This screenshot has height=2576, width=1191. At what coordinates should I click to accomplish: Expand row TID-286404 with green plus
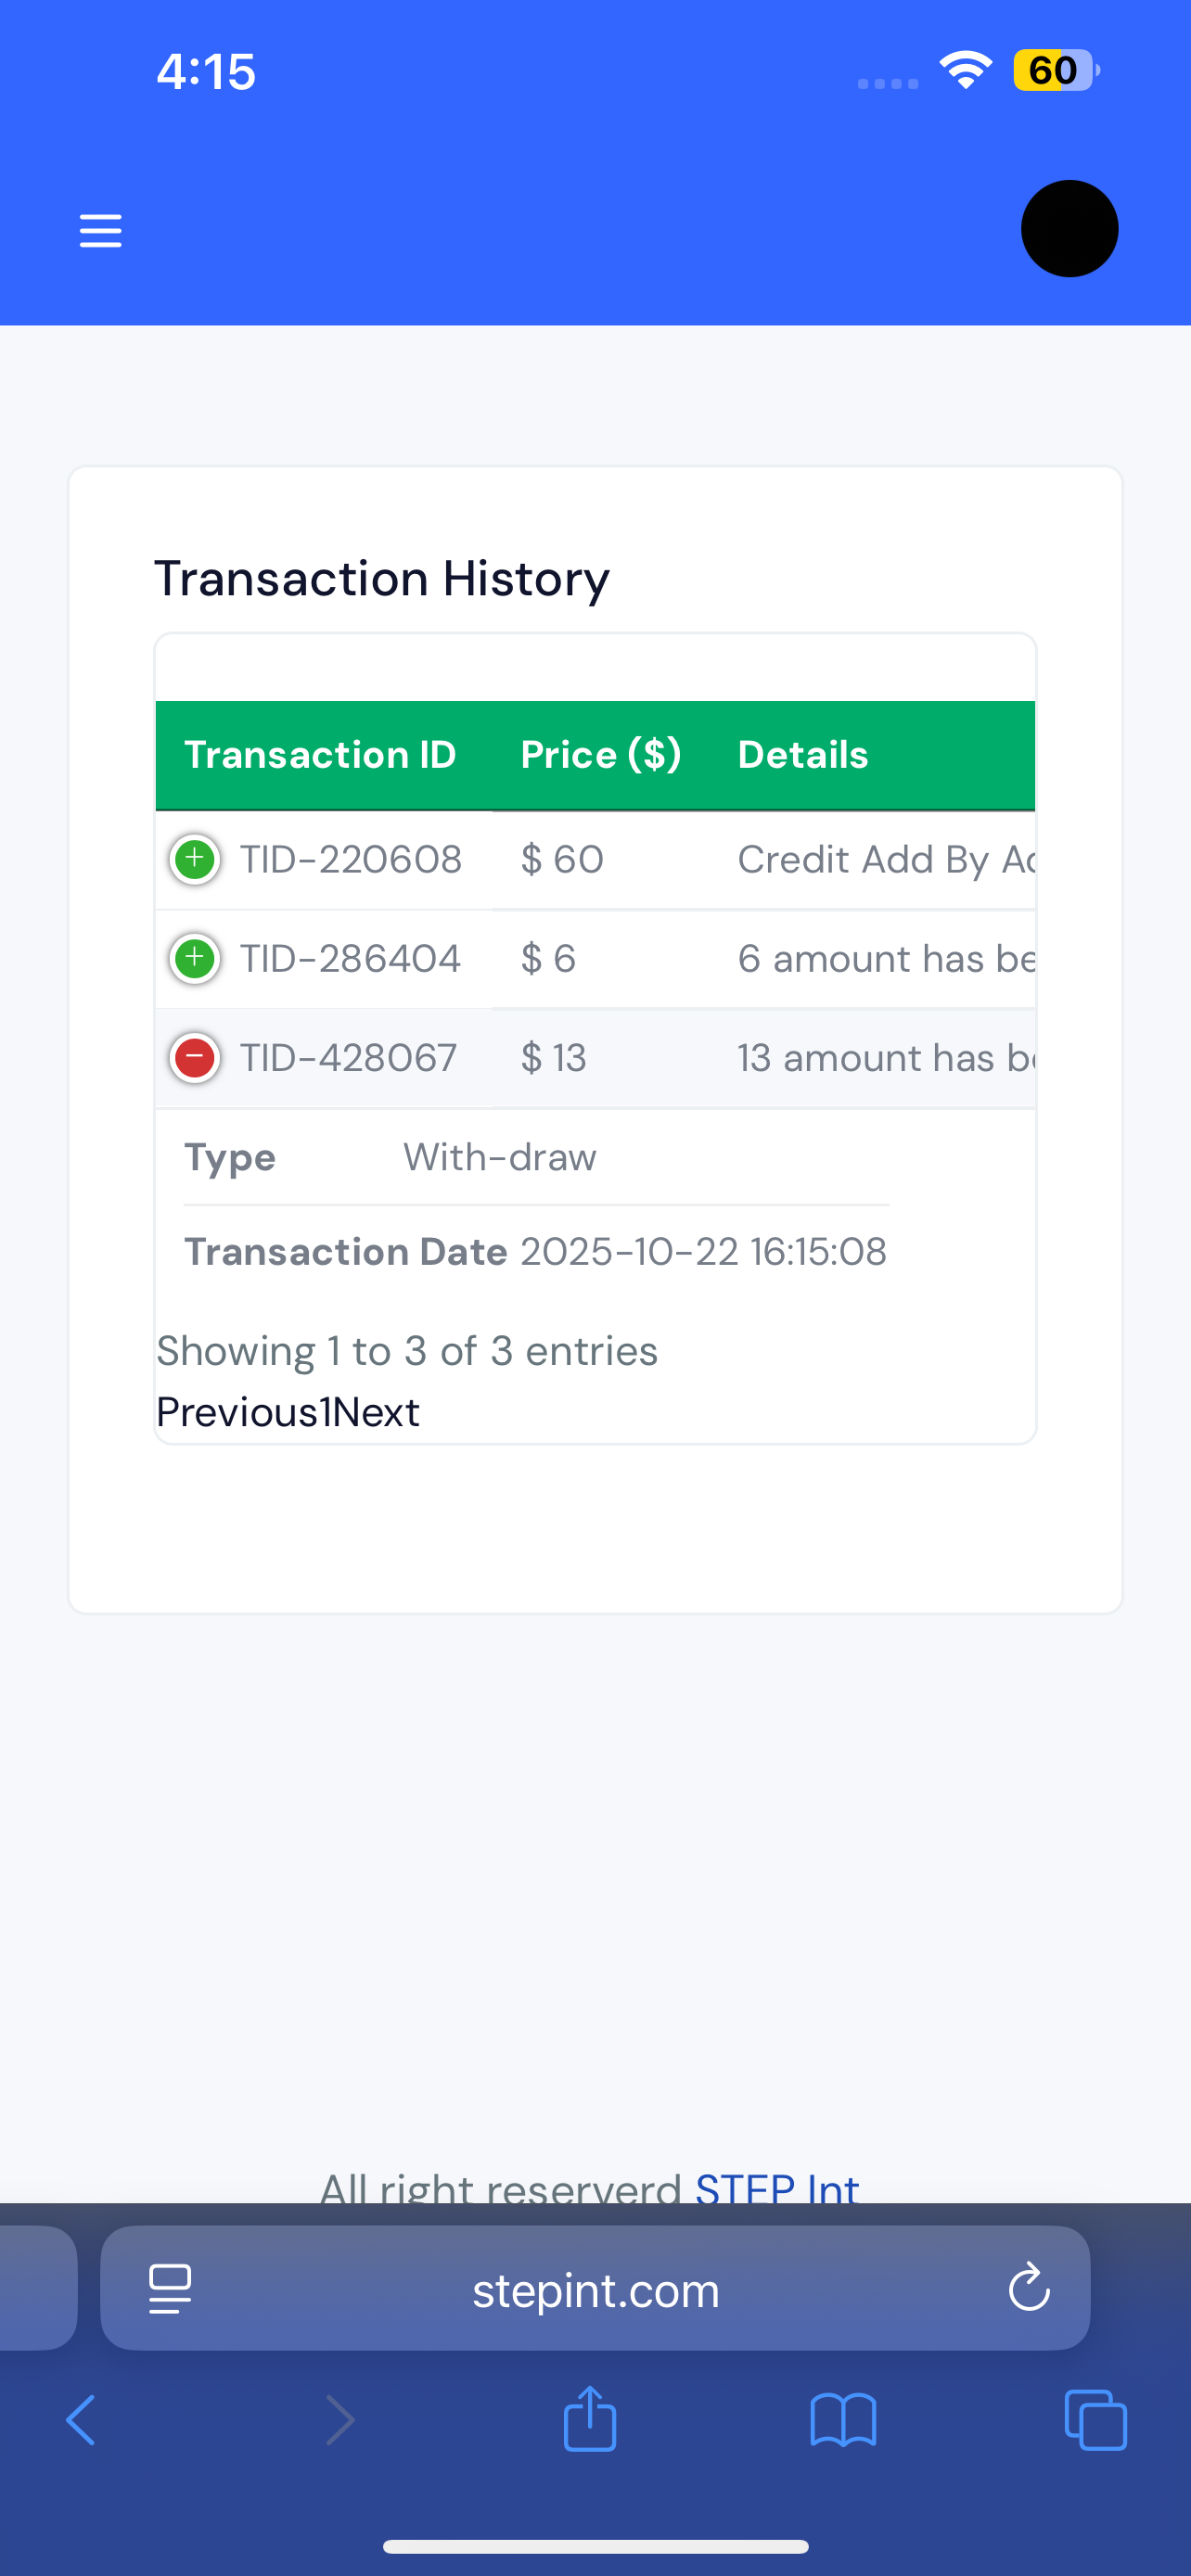click(x=195, y=959)
